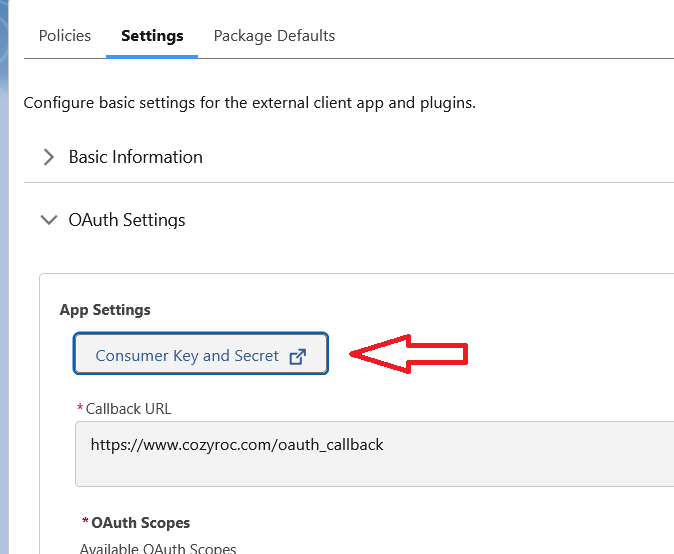
Task: Click the required asterisk beside Callback URL
Action: (80, 409)
